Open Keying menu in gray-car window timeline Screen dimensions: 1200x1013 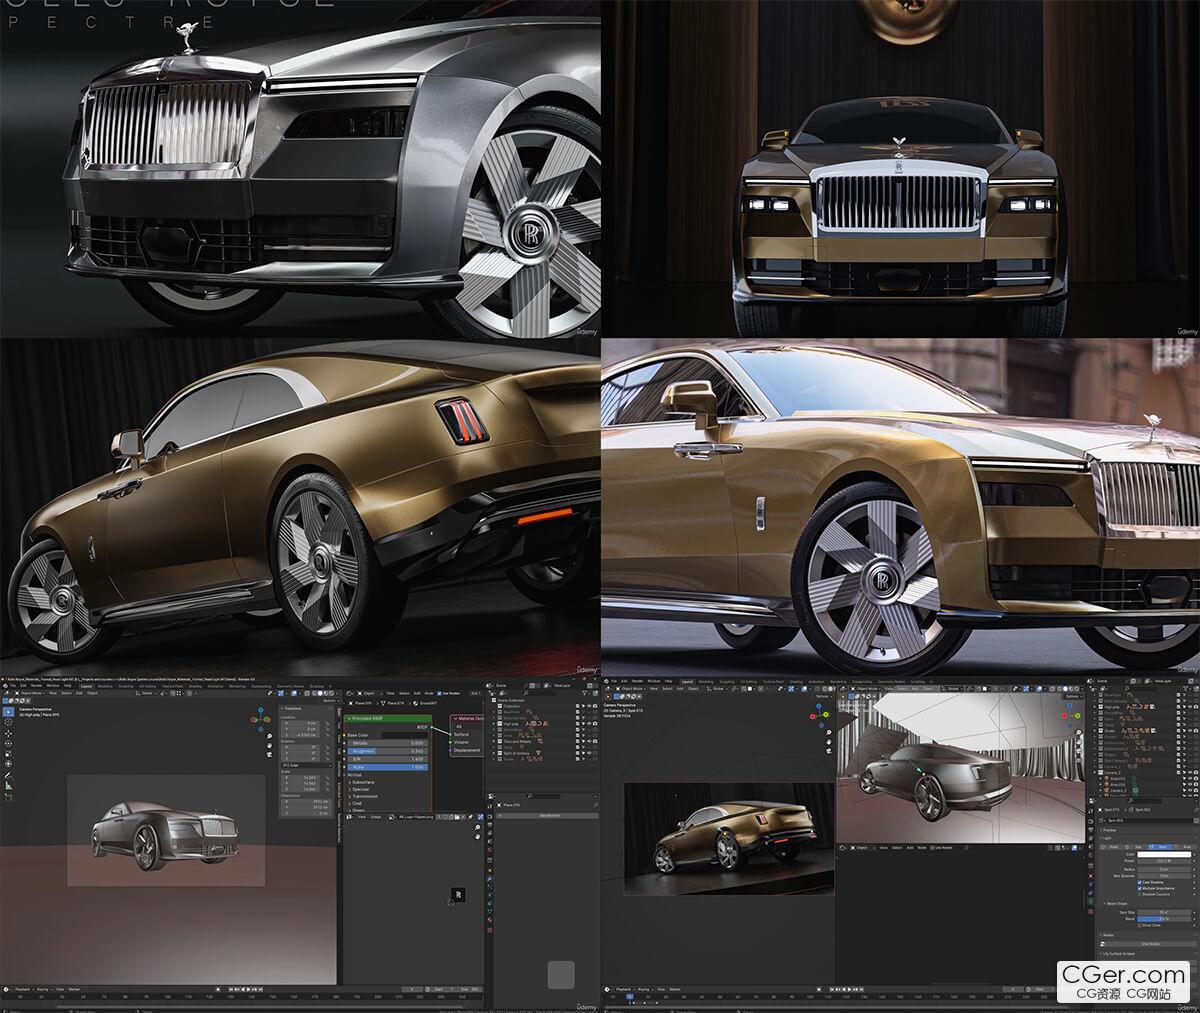point(45,989)
